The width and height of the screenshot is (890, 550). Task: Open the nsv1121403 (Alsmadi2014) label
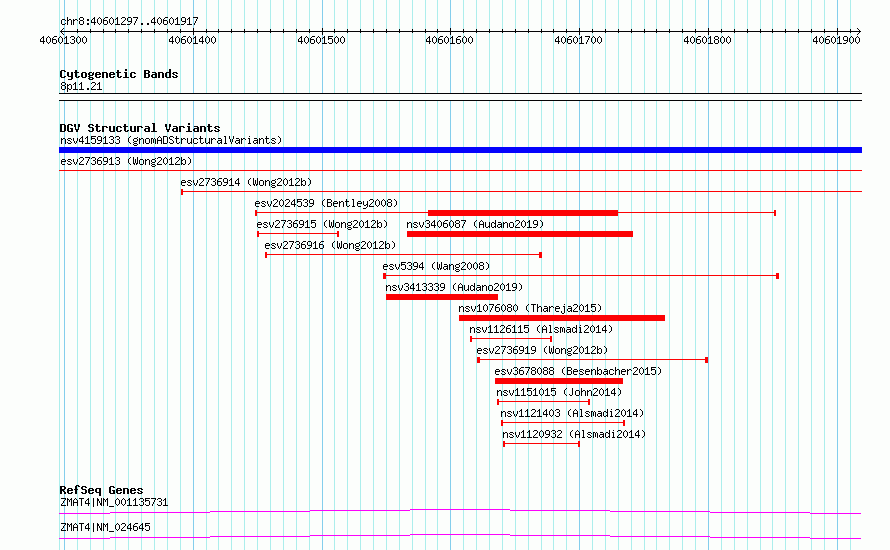click(572, 413)
